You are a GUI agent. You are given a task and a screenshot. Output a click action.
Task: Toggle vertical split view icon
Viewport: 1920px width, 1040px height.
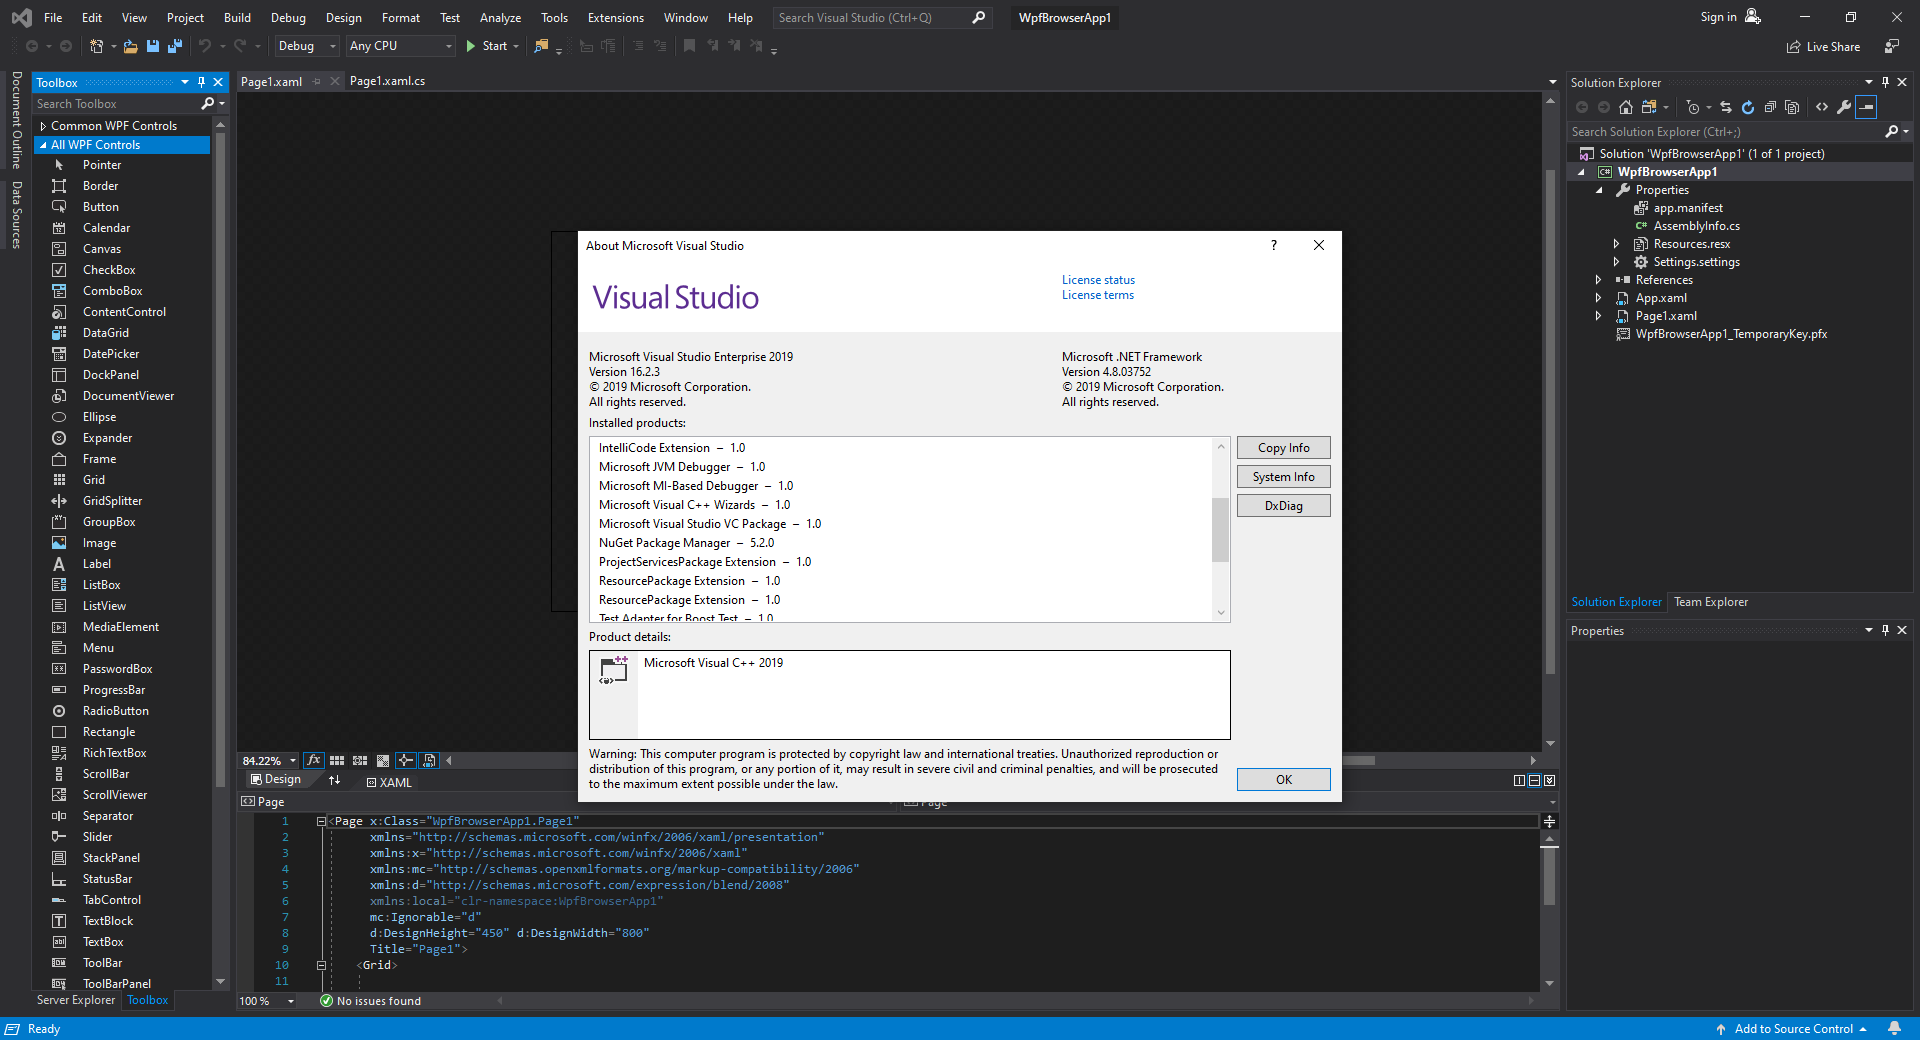click(1519, 781)
